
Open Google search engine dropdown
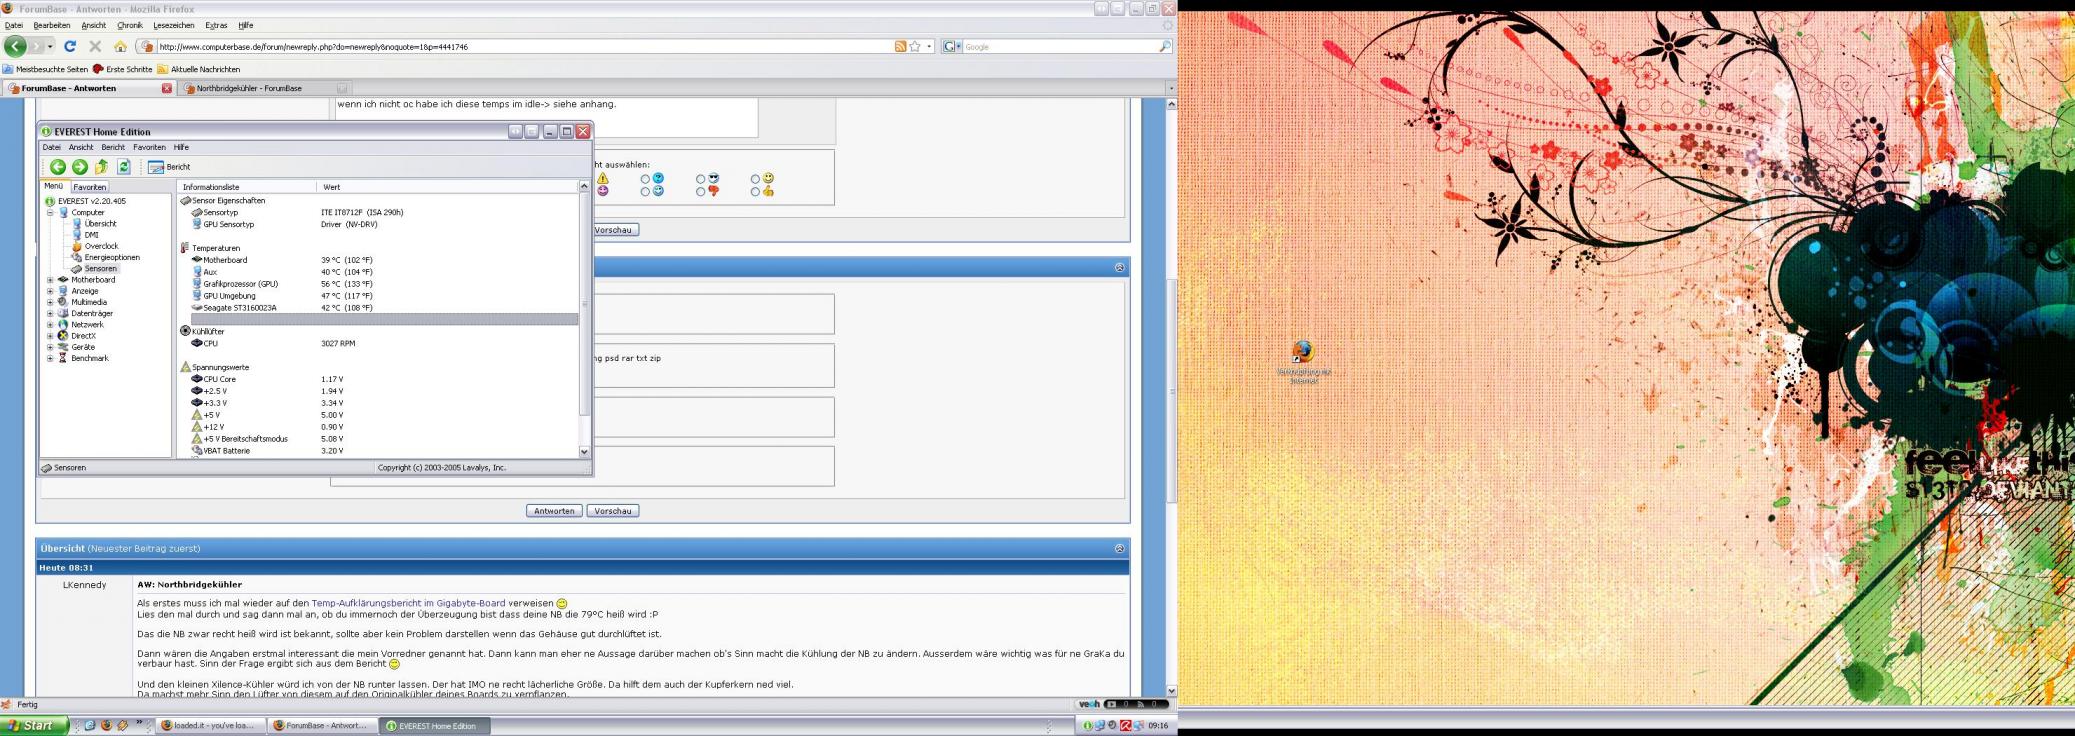coord(952,46)
